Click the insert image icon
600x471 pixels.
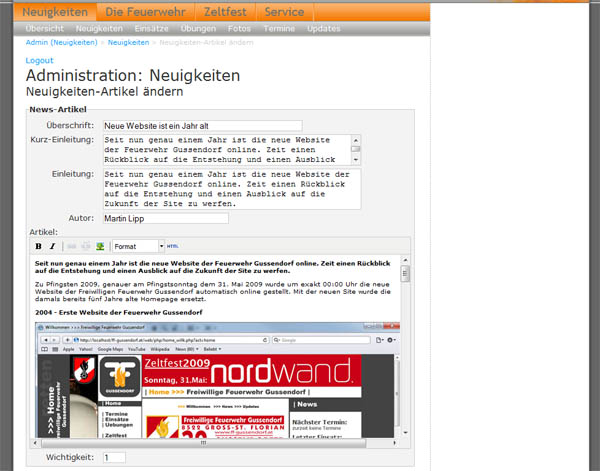tap(100, 245)
